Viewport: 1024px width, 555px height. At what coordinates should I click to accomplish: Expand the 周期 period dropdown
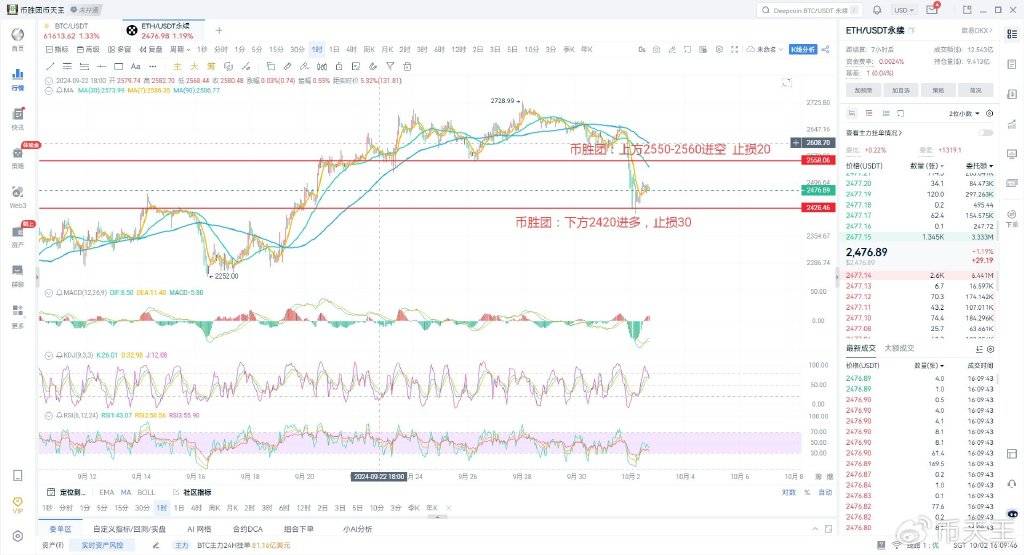[x=179, y=48]
